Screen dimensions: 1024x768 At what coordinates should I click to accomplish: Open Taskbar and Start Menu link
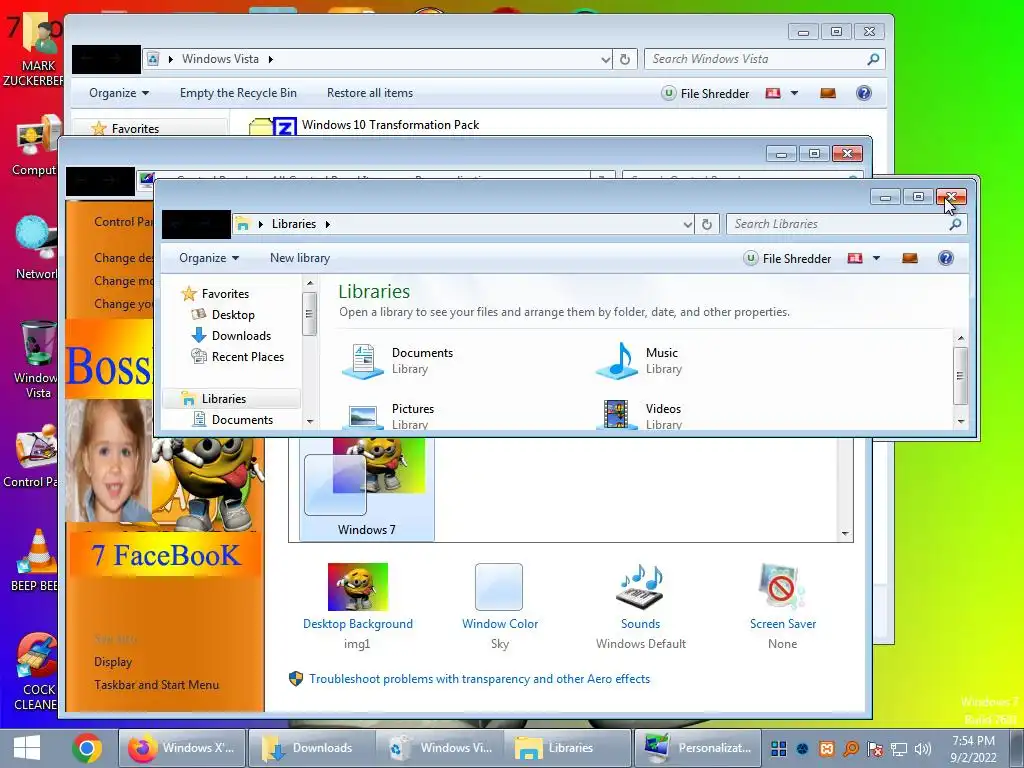click(x=157, y=685)
